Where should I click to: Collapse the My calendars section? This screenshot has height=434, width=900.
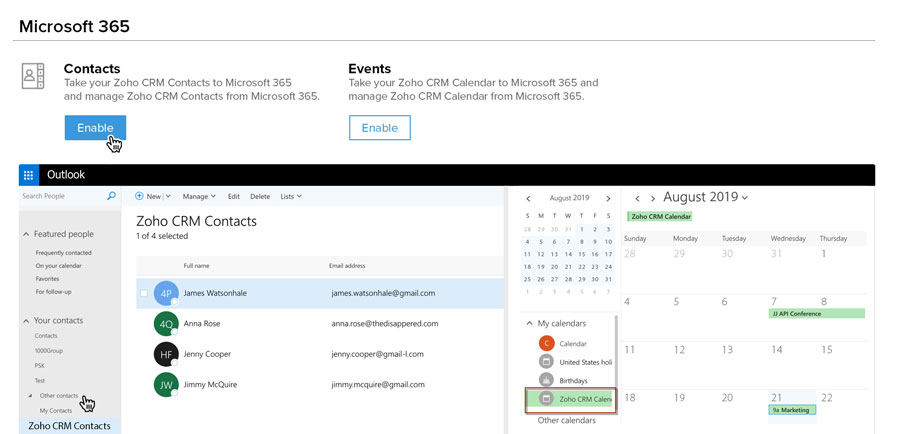[528, 324]
